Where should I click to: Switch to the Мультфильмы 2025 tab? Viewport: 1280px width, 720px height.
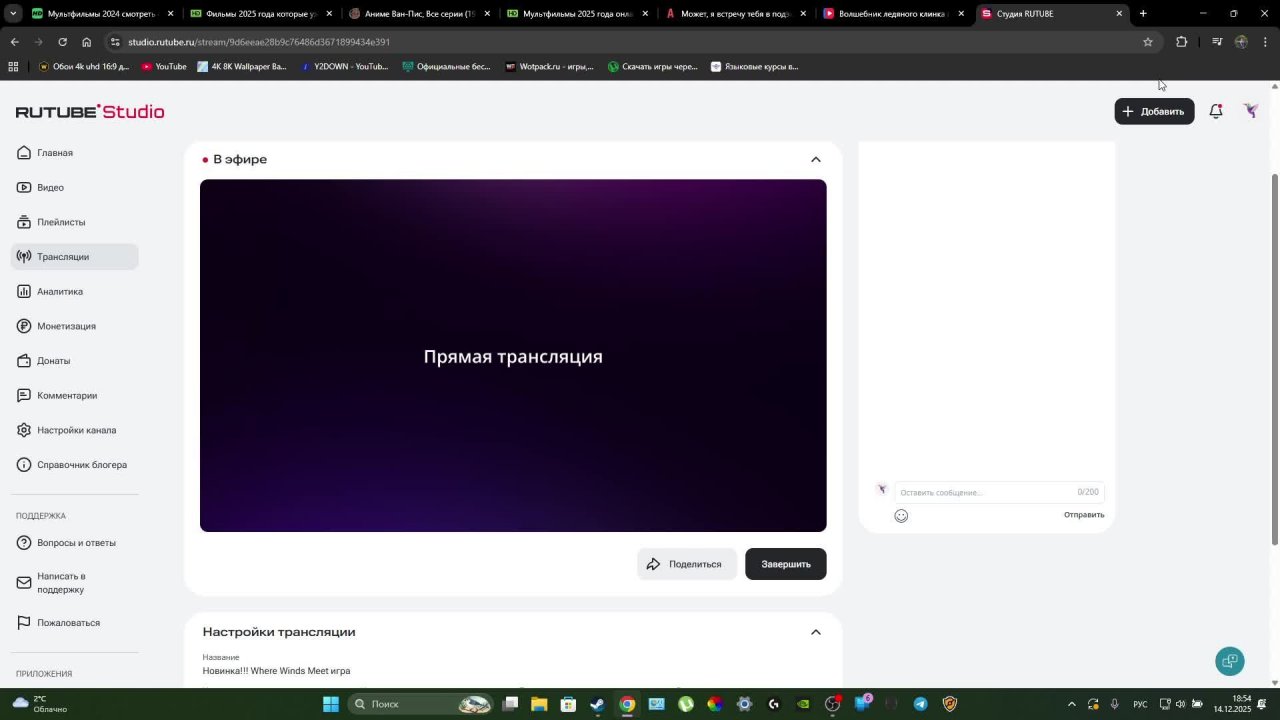click(x=578, y=14)
